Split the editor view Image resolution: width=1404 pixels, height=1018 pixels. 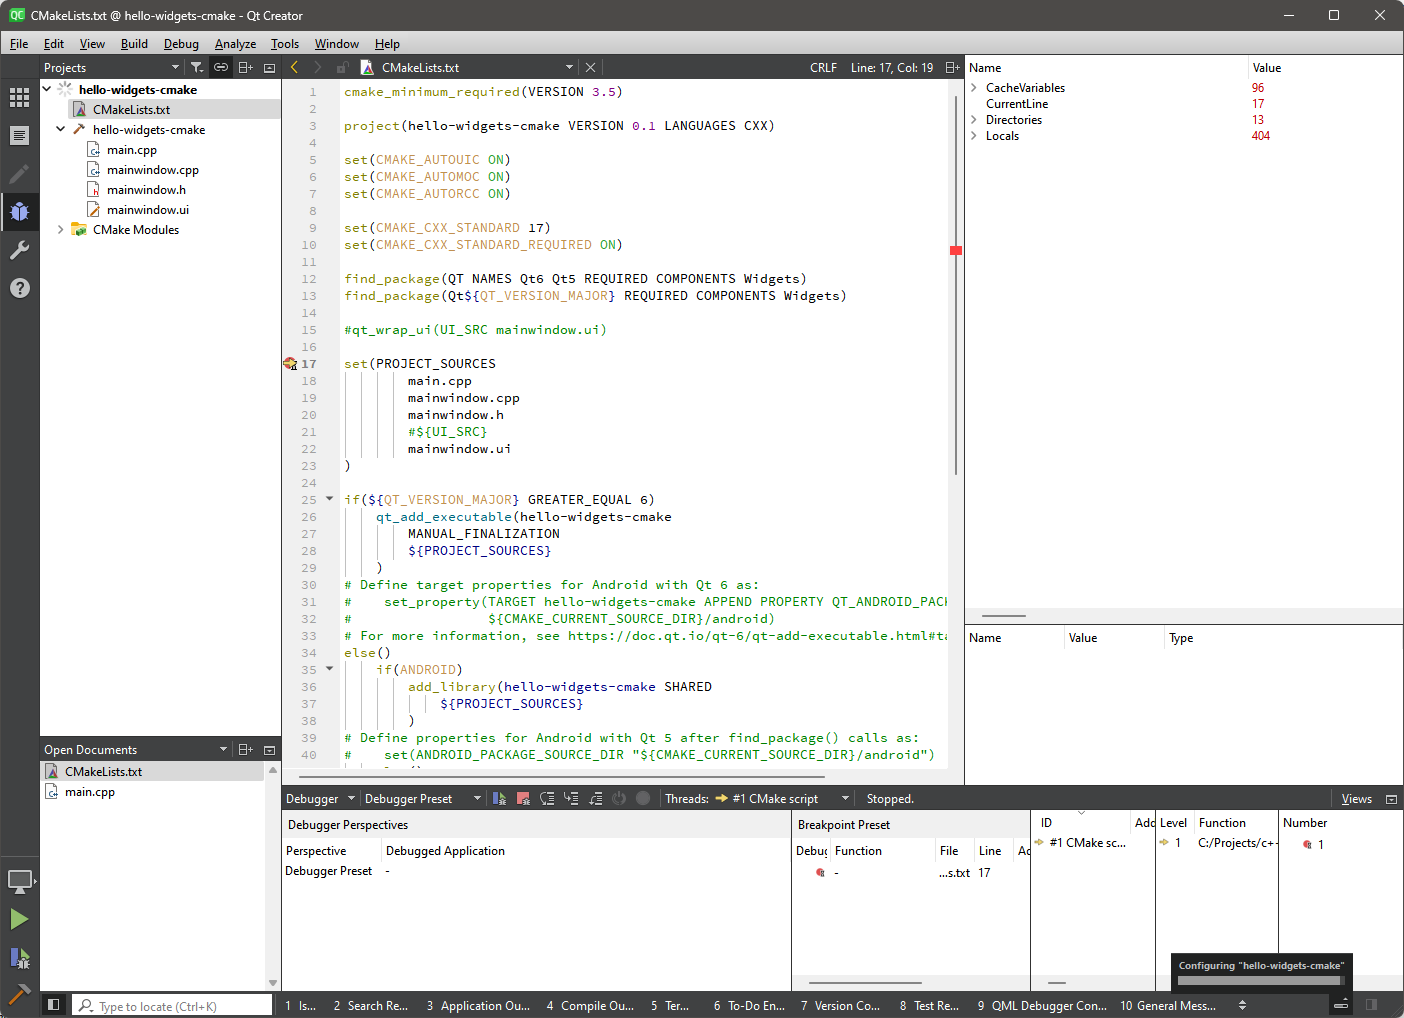click(x=952, y=67)
